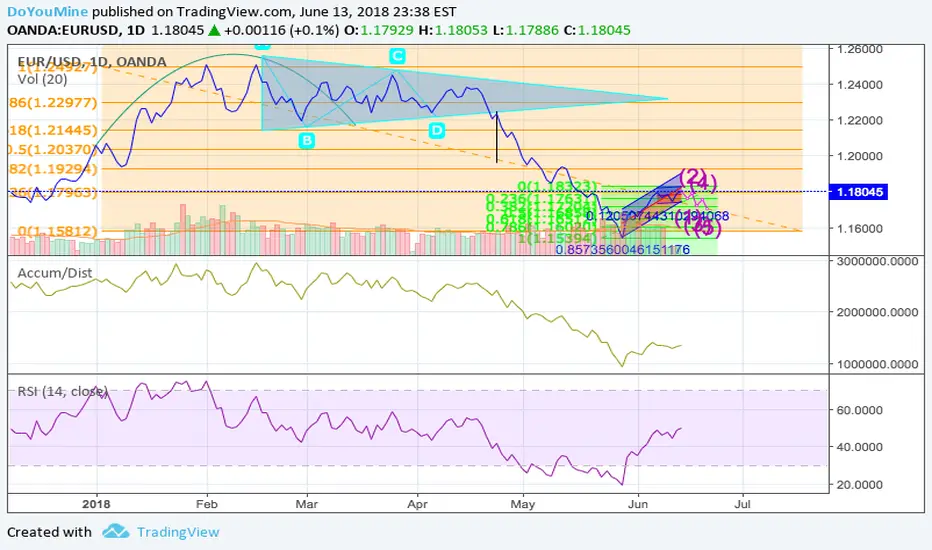Click the open value O:1.17929
The height and width of the screenshot is (550, 932).
(x=379, y=30)
